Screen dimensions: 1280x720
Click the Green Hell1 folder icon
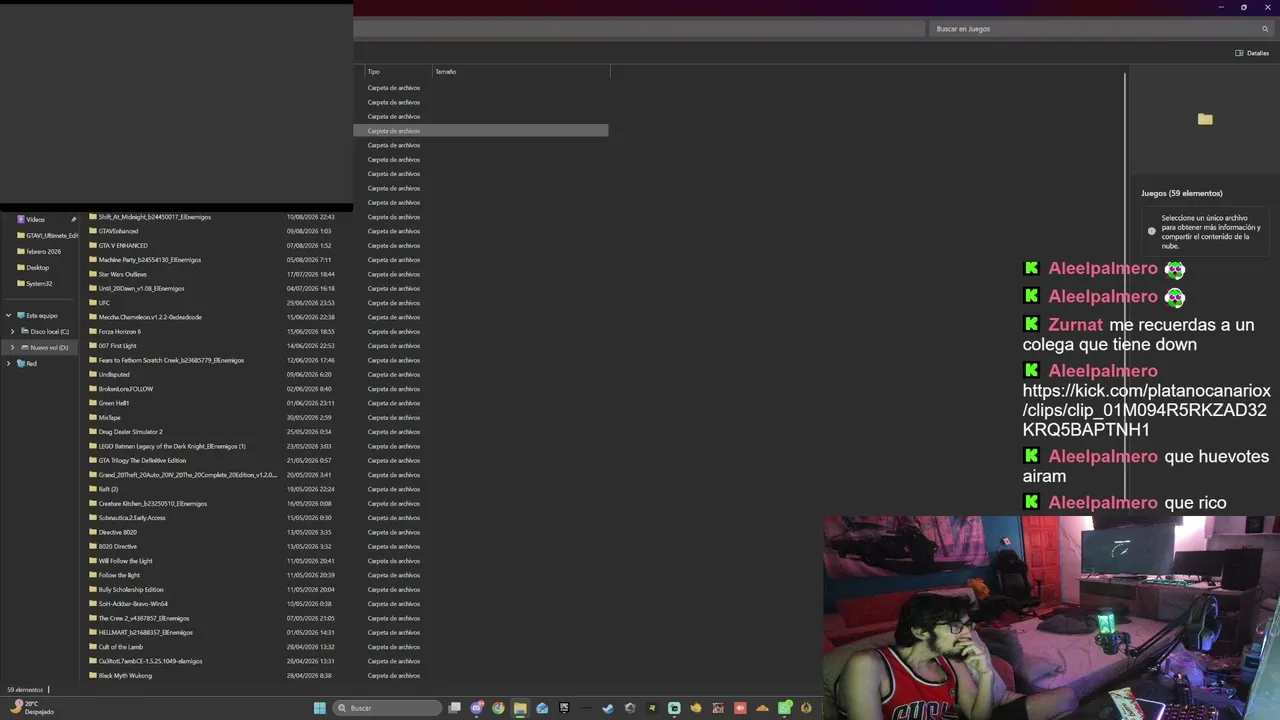(93, 403)
